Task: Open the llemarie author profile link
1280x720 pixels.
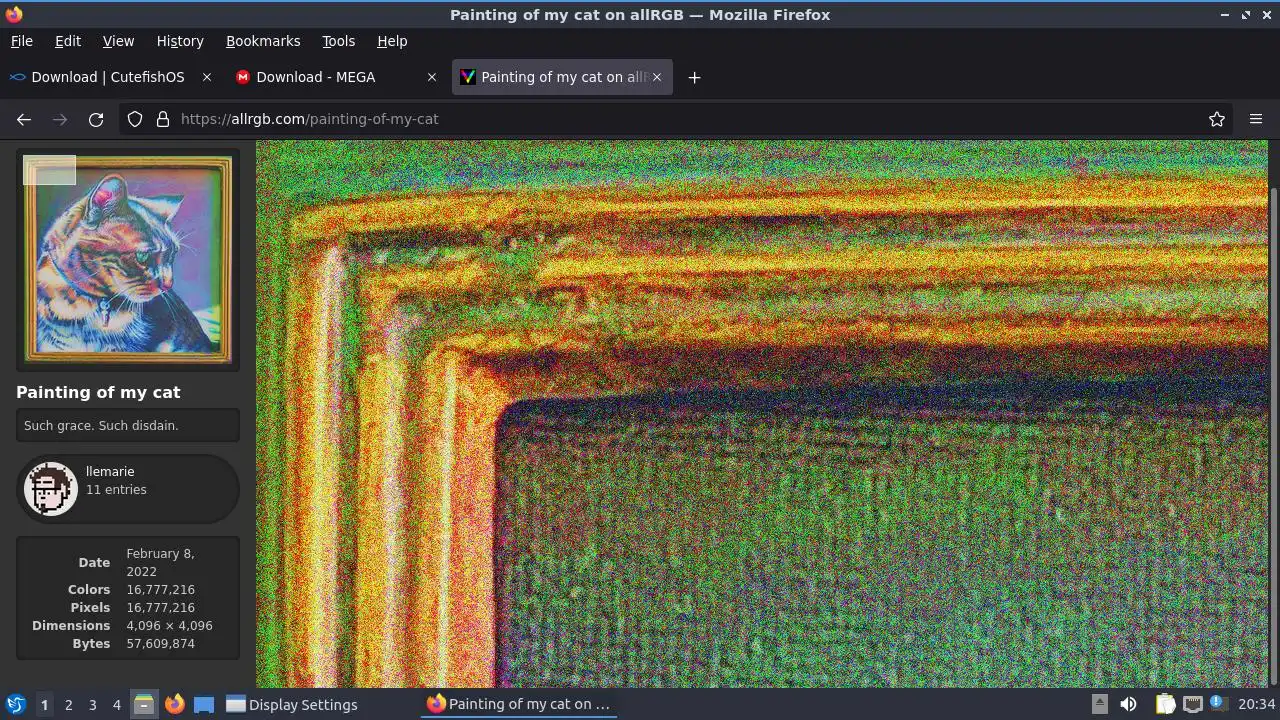Action: [110, 471]
